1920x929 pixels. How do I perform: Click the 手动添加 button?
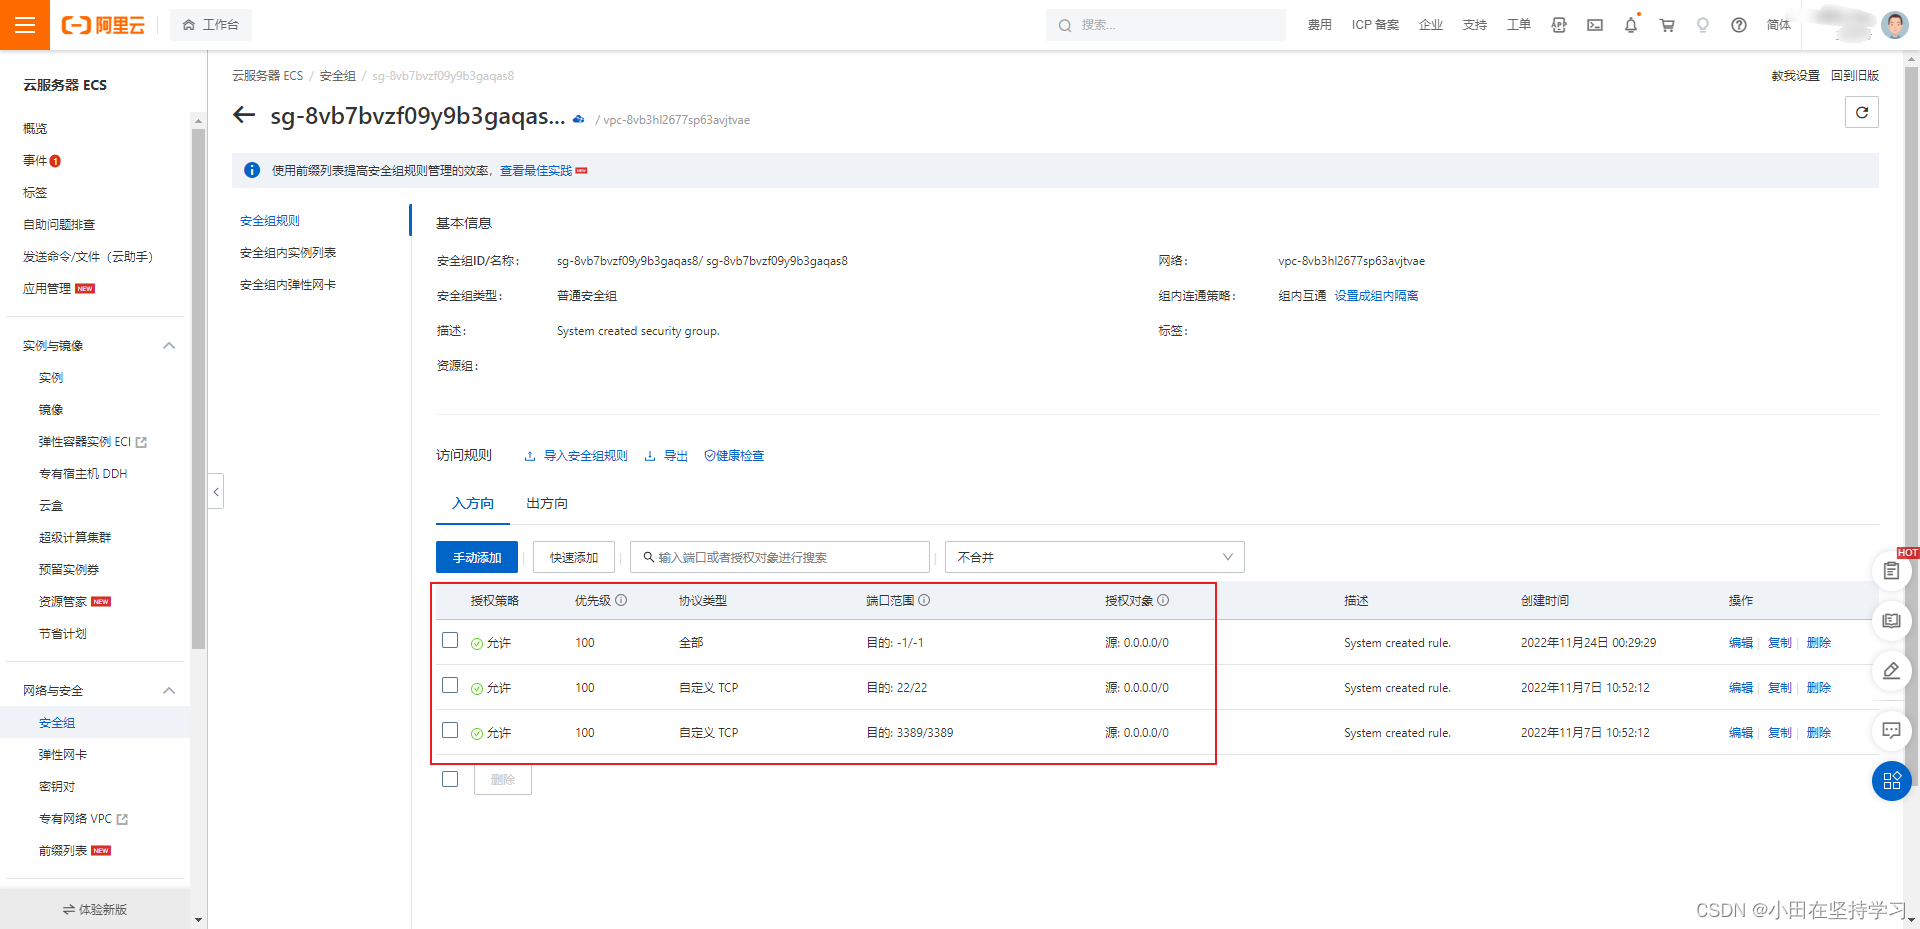pyautogui.click(x=477, y=557)
